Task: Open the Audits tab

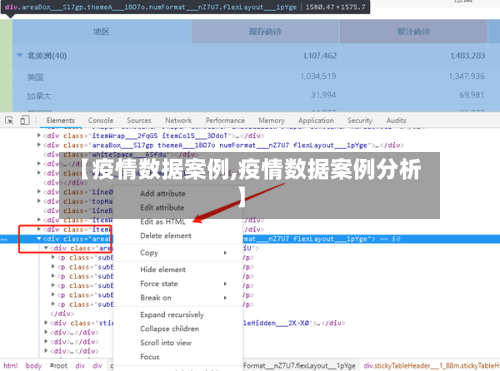Action: point(396,120)
